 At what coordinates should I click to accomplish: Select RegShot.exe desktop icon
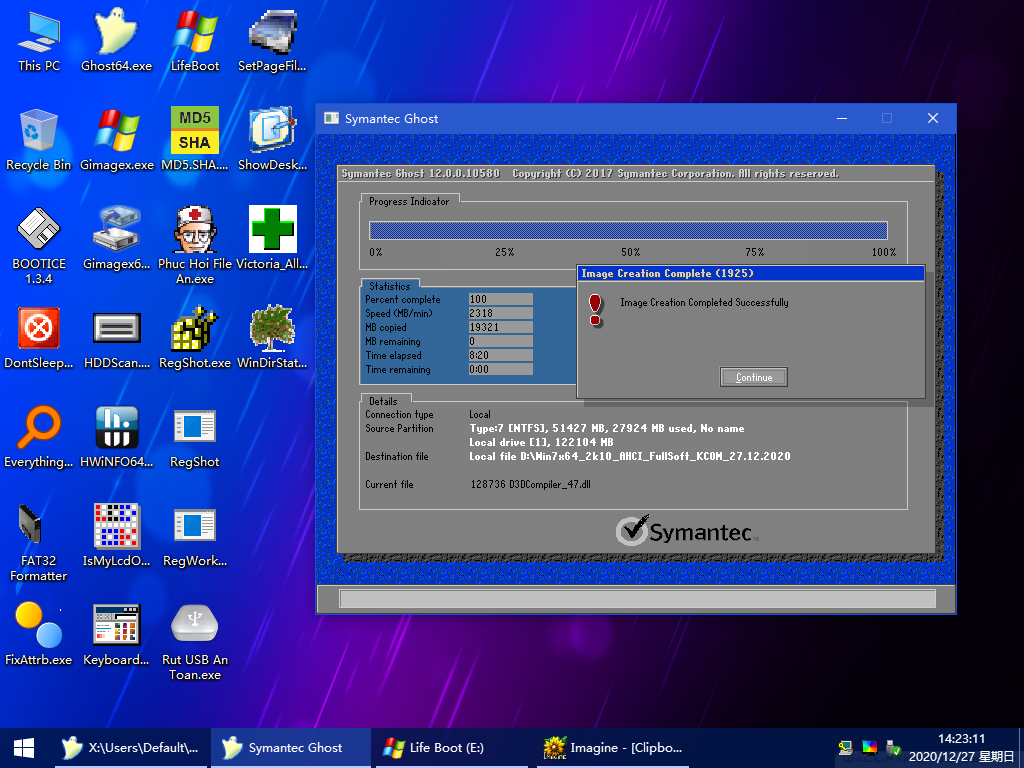[195, 338]
